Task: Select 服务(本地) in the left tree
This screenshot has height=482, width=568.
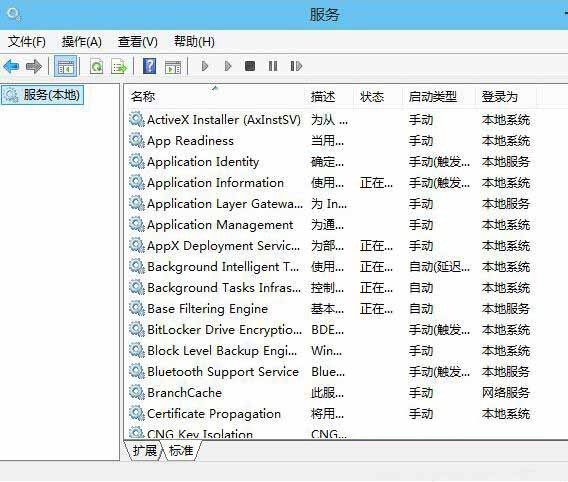Action: (43, 95)
